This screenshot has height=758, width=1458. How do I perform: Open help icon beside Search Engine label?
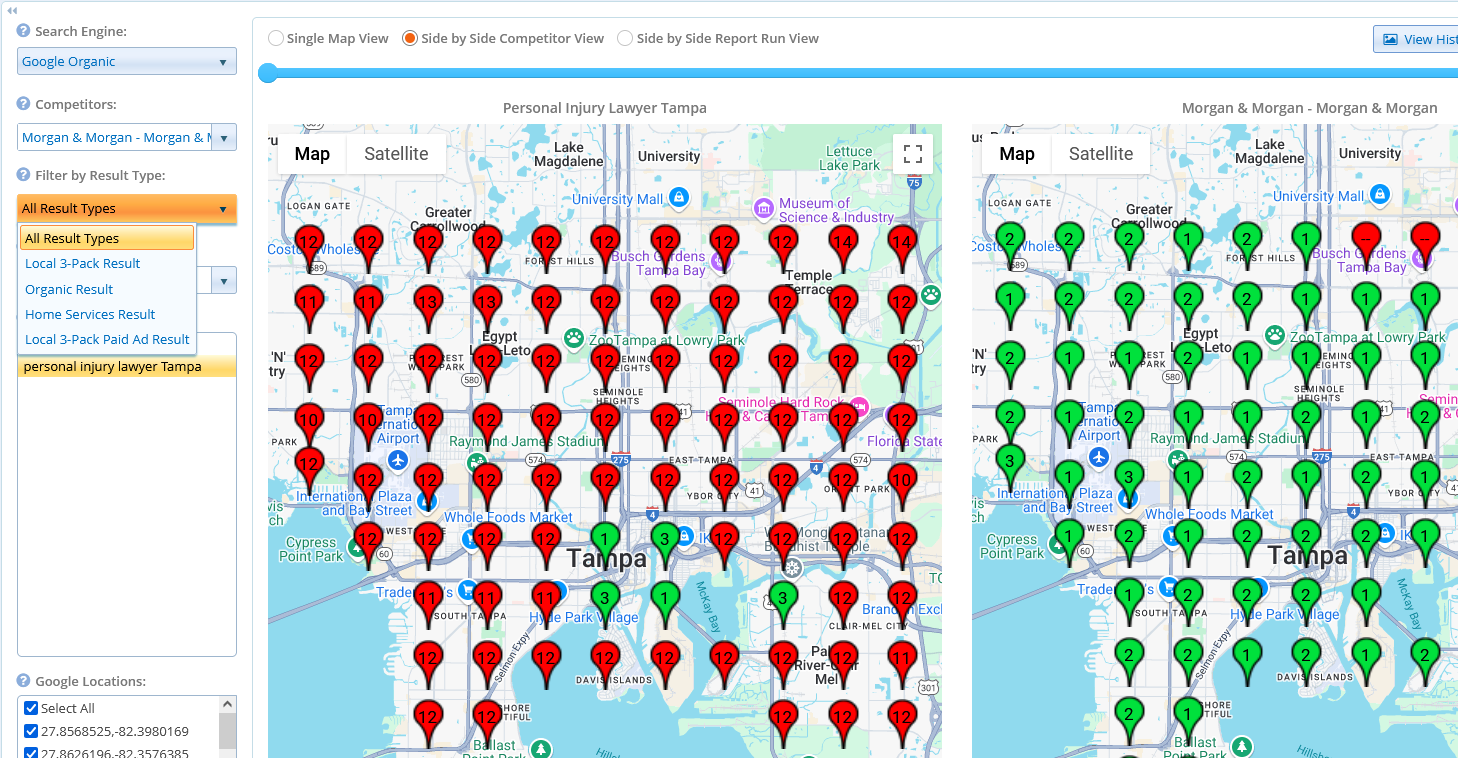pyautogui.click(x=23, y=31)
